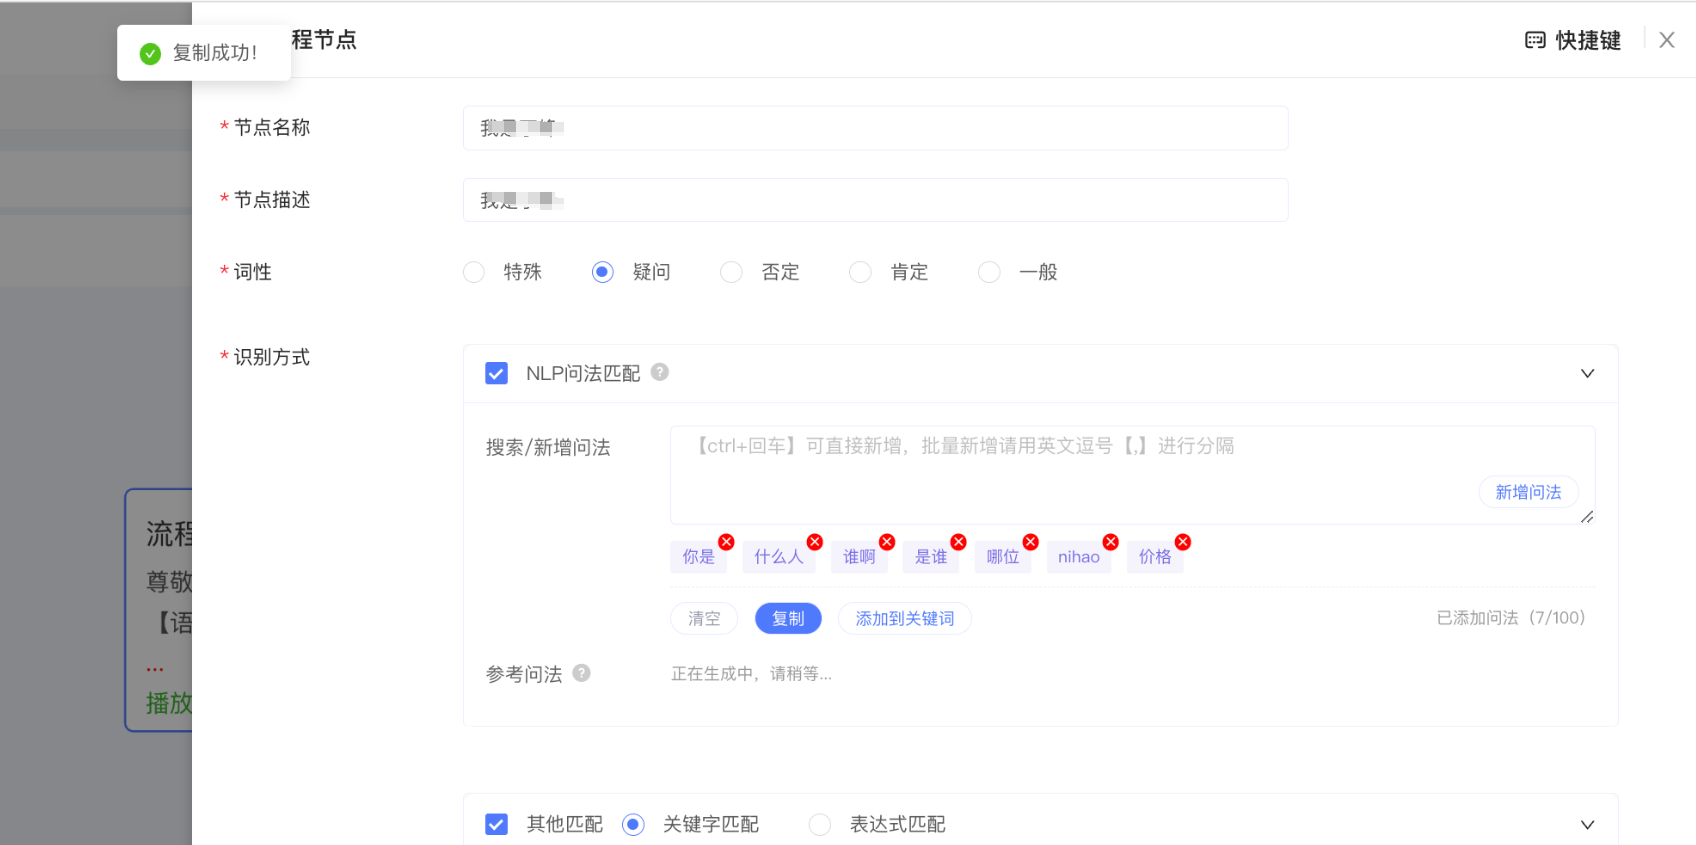This screenshot has width=1696, height=845.
Task: Click the 新增问法 button
Action: tap(1528, 492)
